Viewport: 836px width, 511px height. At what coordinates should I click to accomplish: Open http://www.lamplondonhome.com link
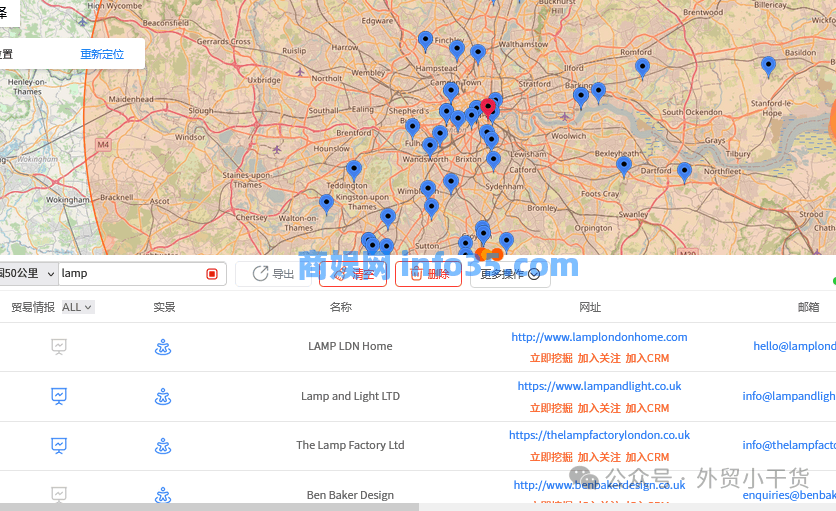(599, 337)
